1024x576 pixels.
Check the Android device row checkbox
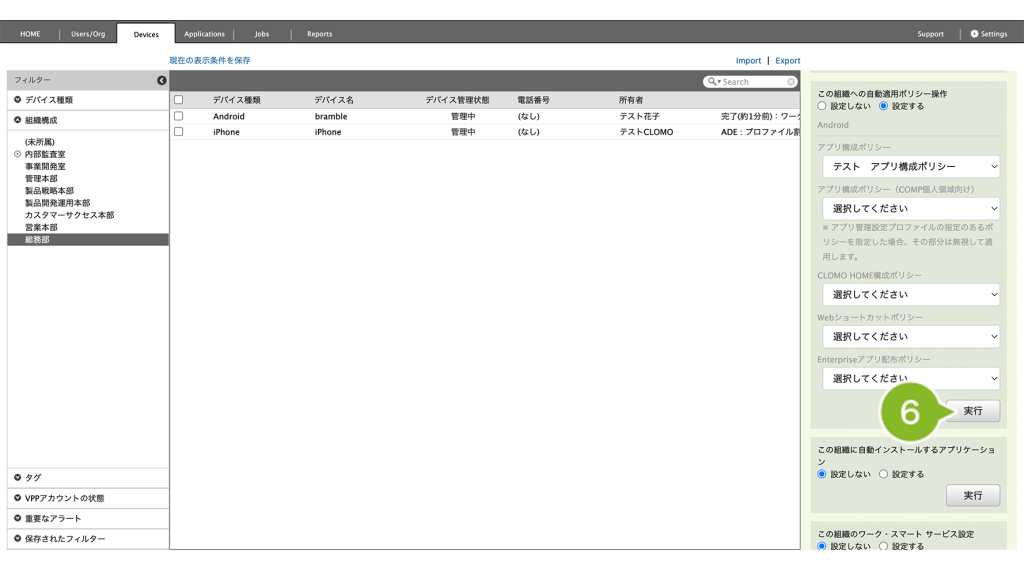179,116
